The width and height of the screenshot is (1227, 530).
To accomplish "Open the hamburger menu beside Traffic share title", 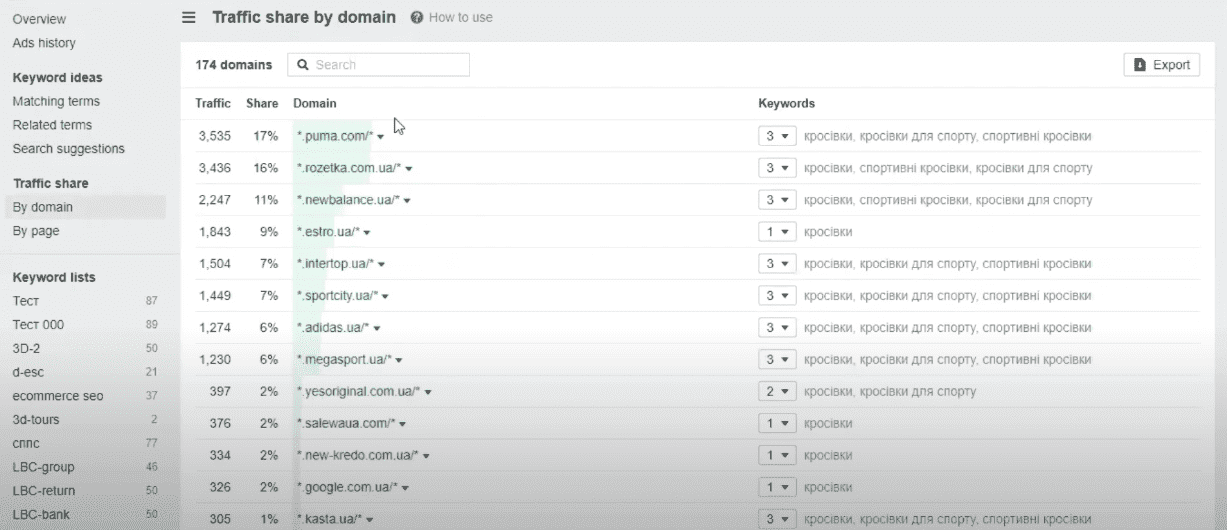I will click(x=189, y=18).
